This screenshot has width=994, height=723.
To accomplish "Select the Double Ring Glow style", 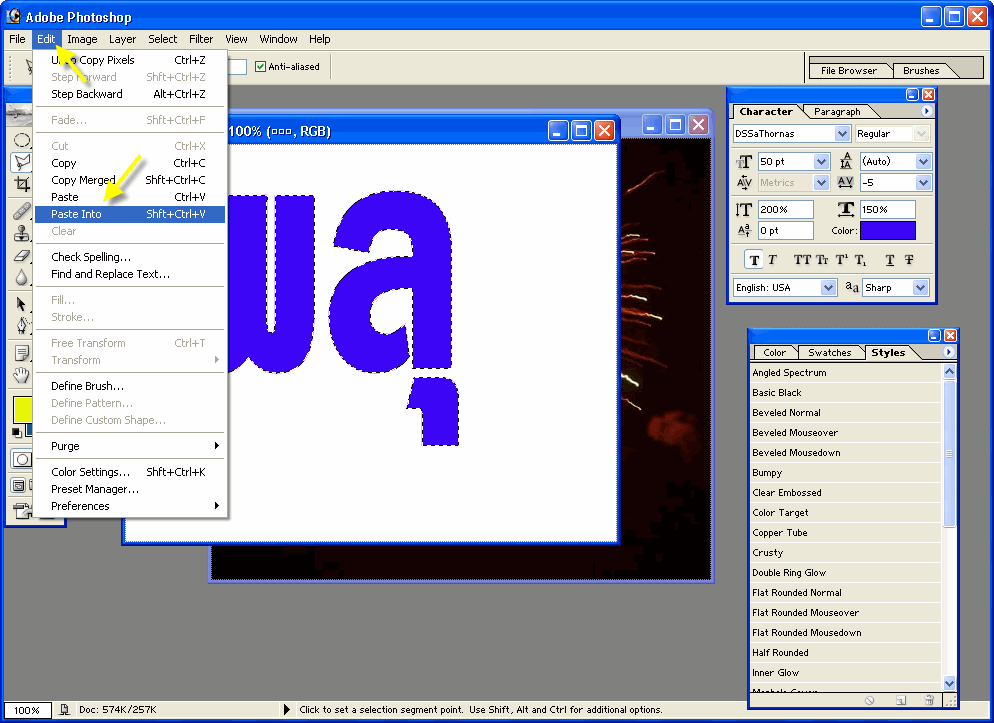I will click(x=845, y=573).
